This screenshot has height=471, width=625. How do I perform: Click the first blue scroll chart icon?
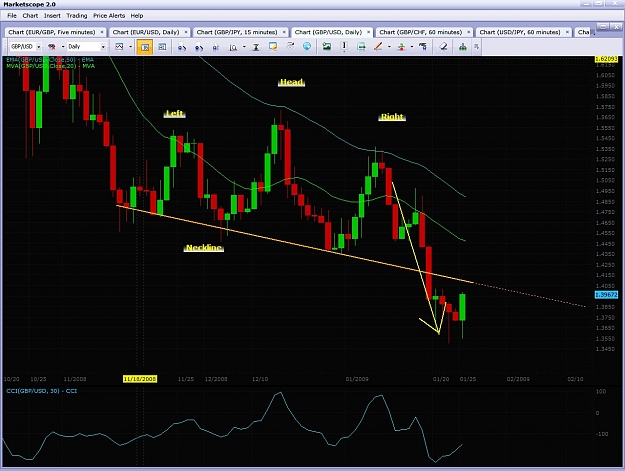182,47
